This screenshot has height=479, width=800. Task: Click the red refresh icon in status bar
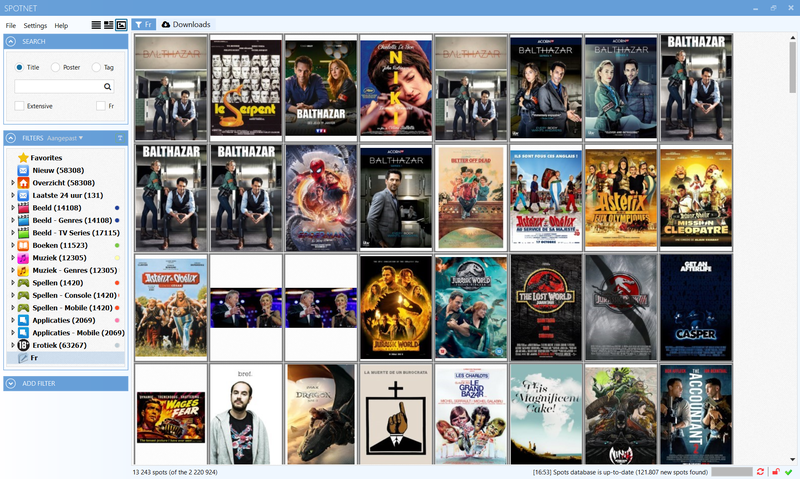[x=760, y=472]
